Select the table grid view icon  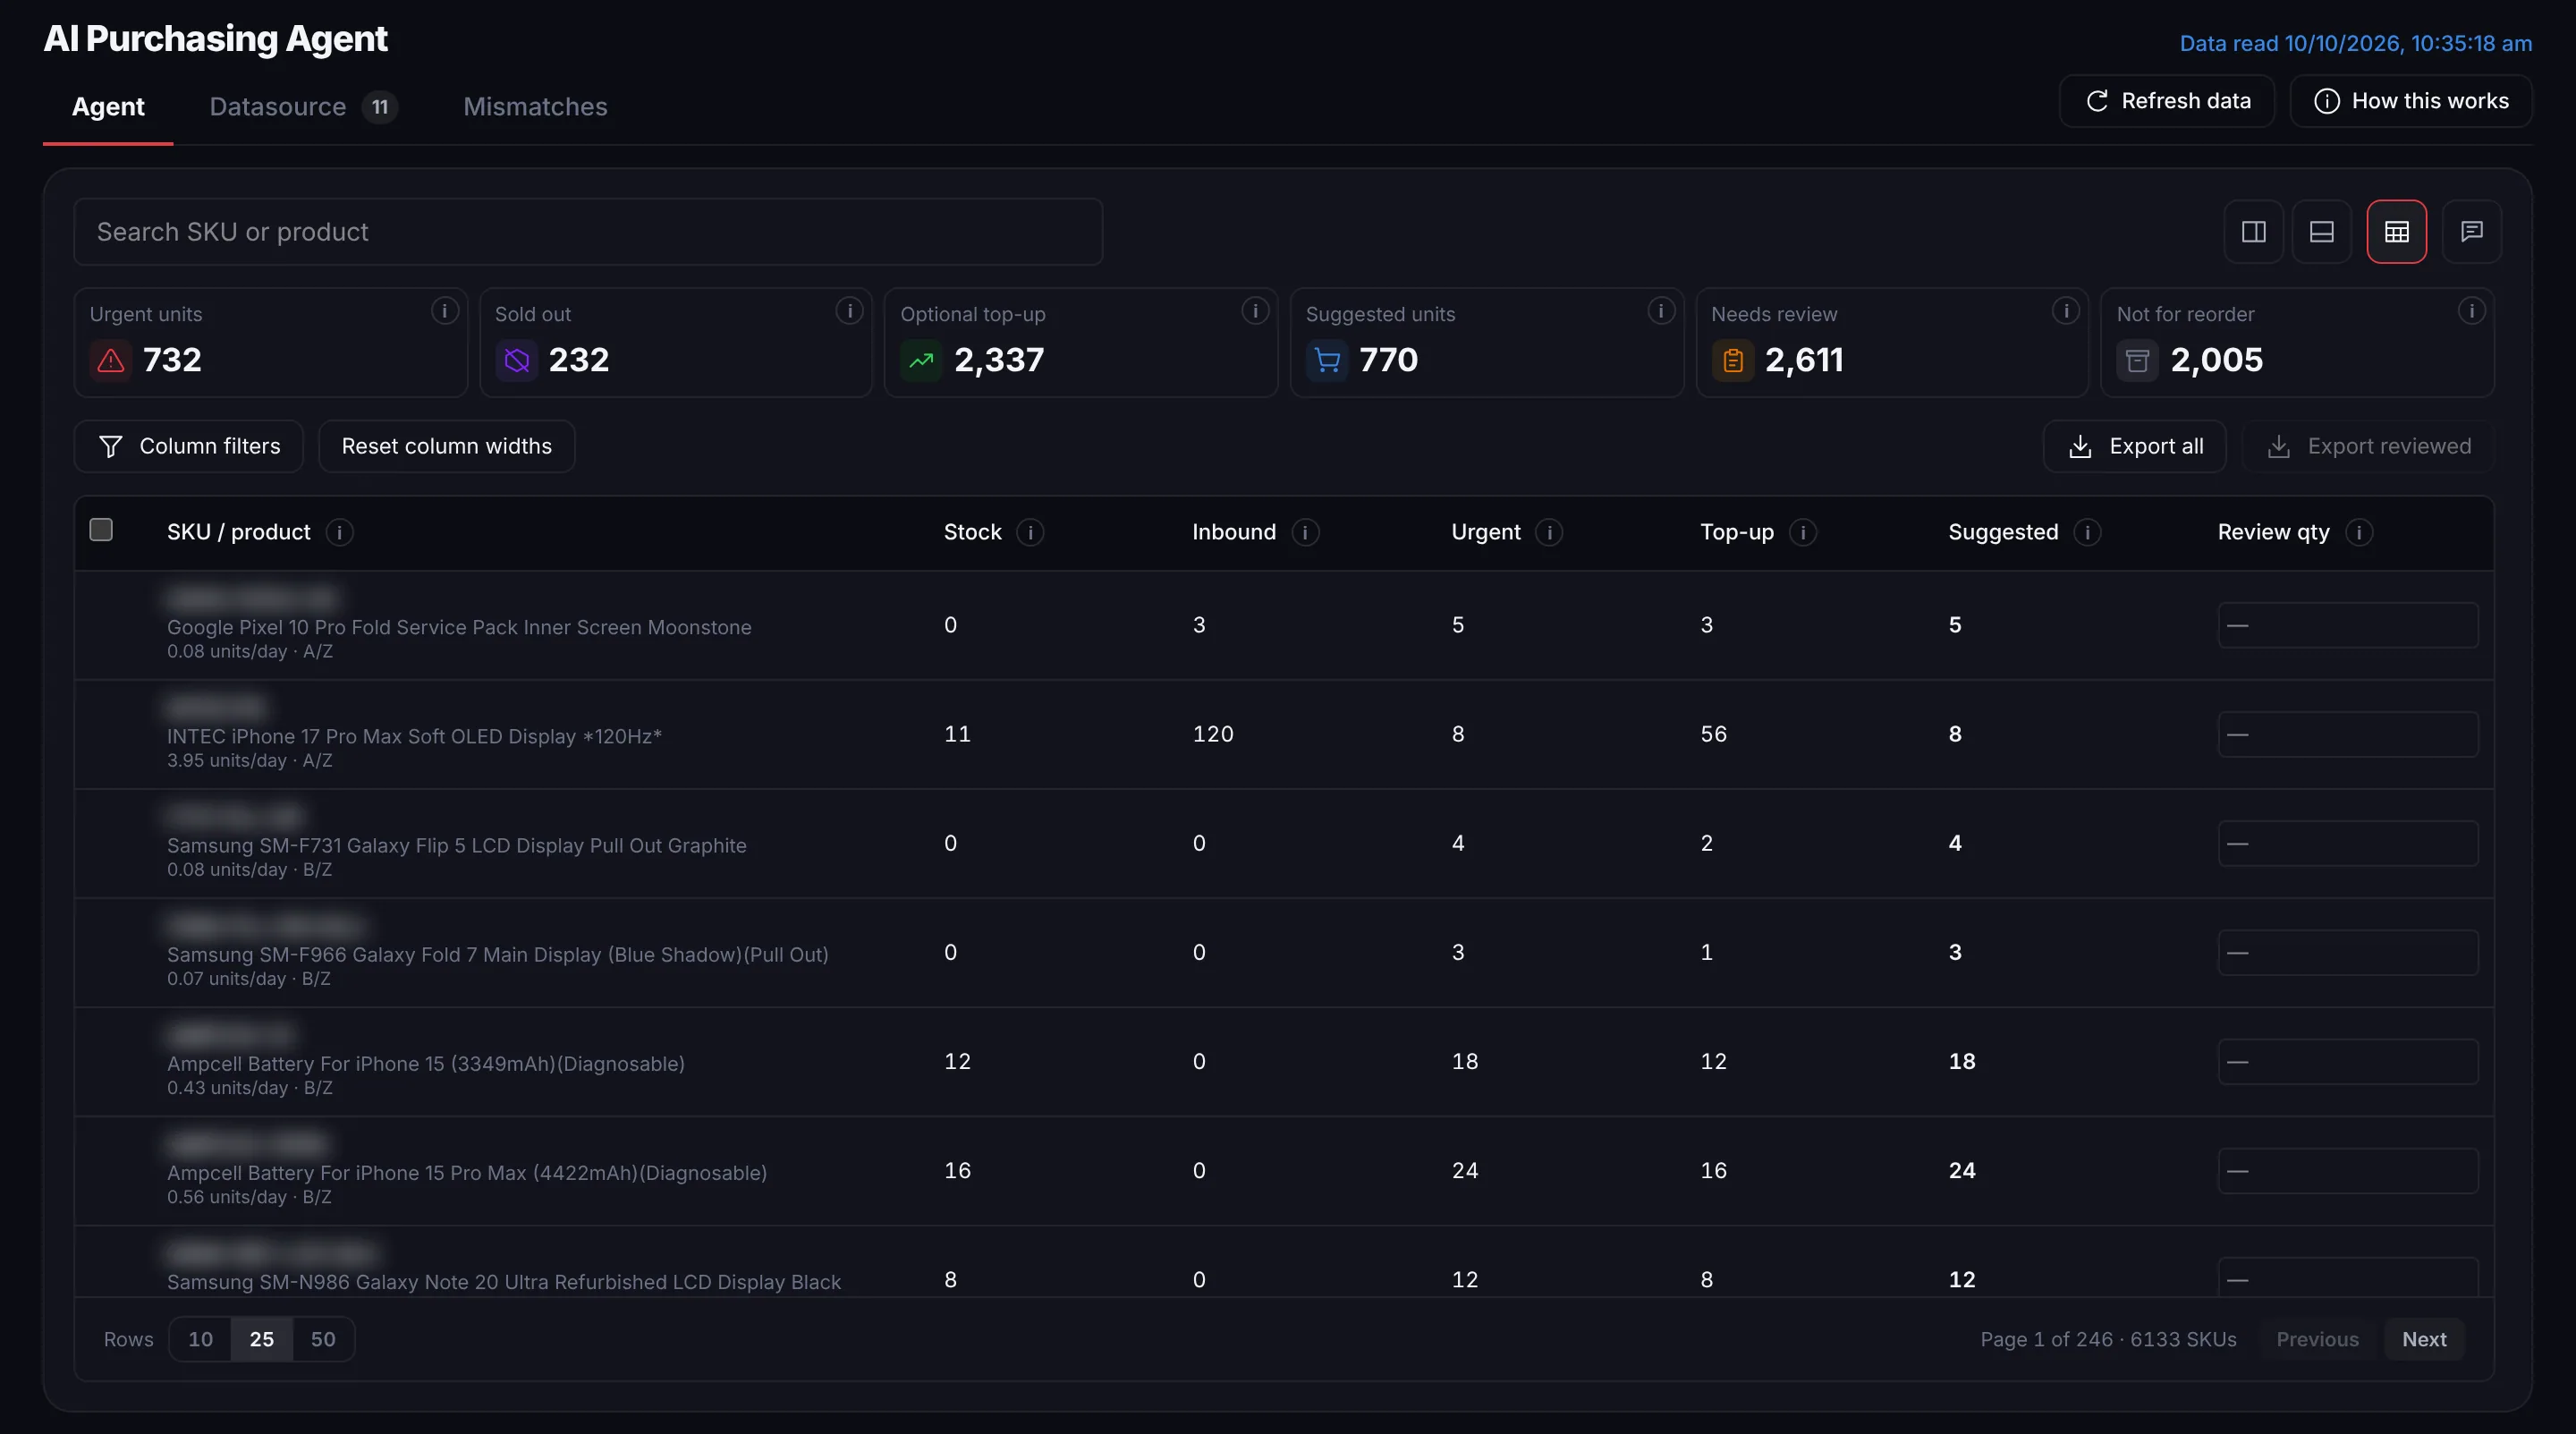point(2396,232)
